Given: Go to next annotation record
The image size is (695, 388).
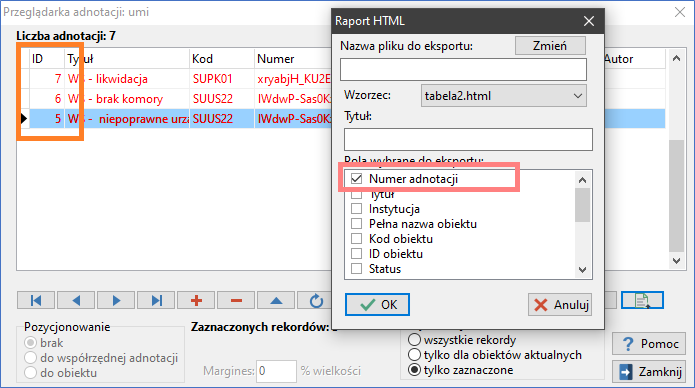Looking at the screenshot, I should point(116,300).
